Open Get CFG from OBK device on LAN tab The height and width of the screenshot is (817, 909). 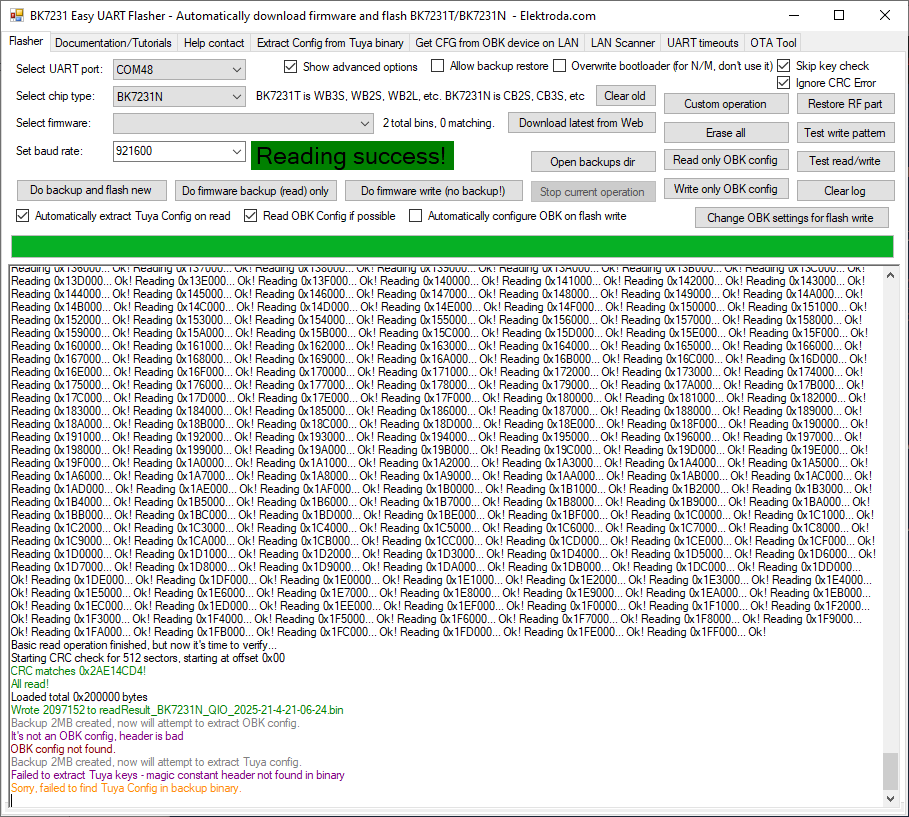pos(497,43)
